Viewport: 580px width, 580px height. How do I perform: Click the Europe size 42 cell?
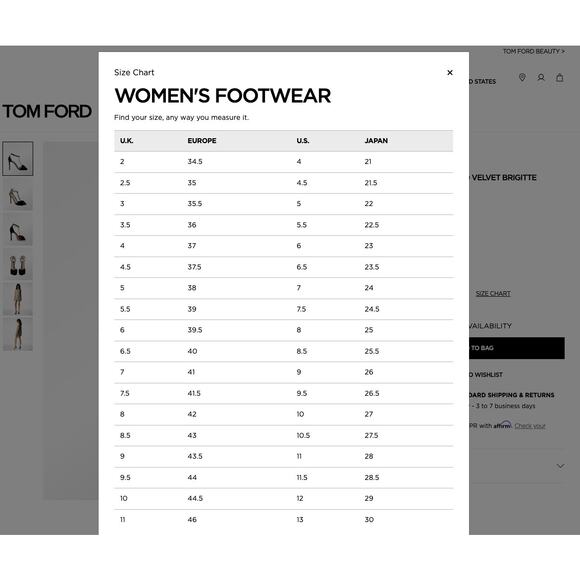click(192, 414)
